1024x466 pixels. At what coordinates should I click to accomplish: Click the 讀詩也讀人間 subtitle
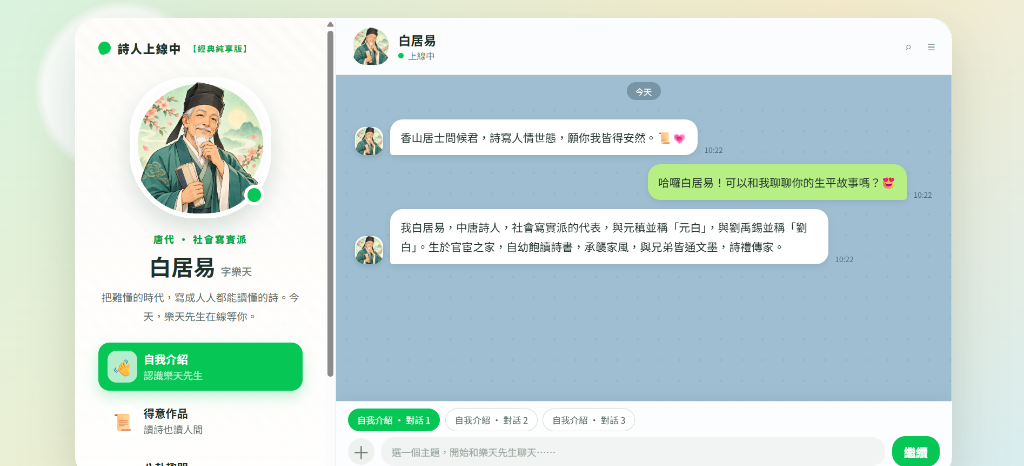[x=173, y=429]
